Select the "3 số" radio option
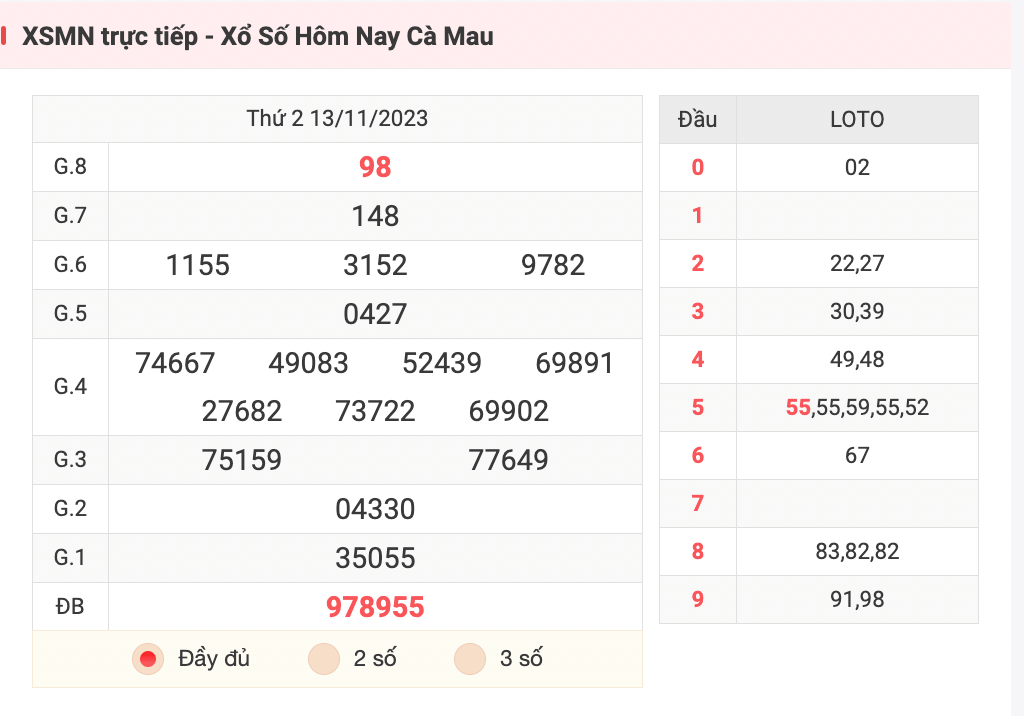The width and height of the screenshot is (1024, 716). click(x=470, y=659)
